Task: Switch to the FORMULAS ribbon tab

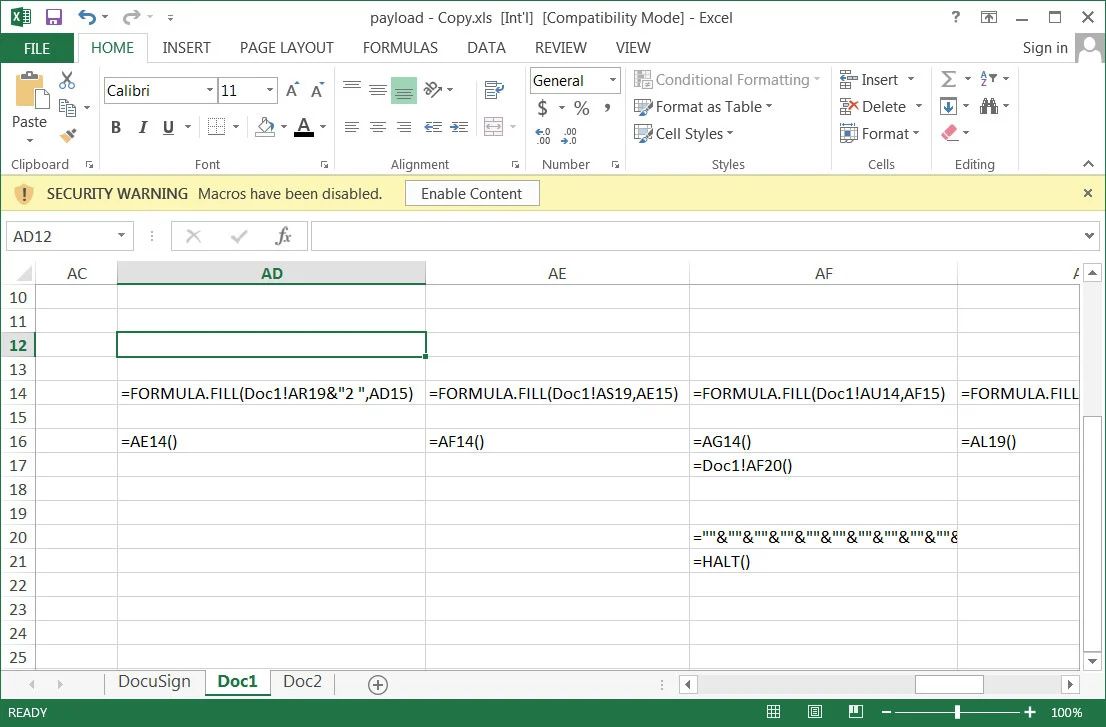Action: pos(400,47)
